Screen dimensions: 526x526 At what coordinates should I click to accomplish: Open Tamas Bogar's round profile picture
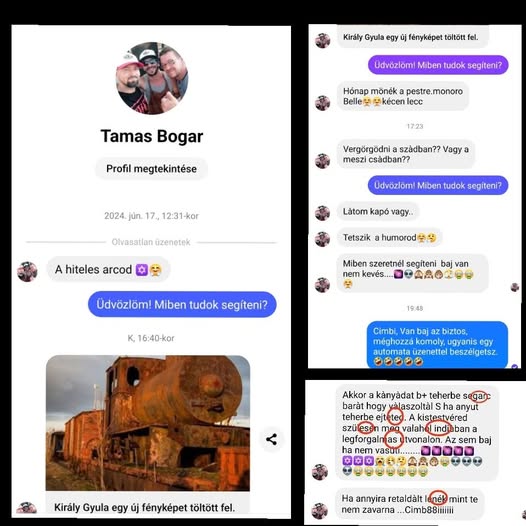pyautogui.click(x=152, y=78)
